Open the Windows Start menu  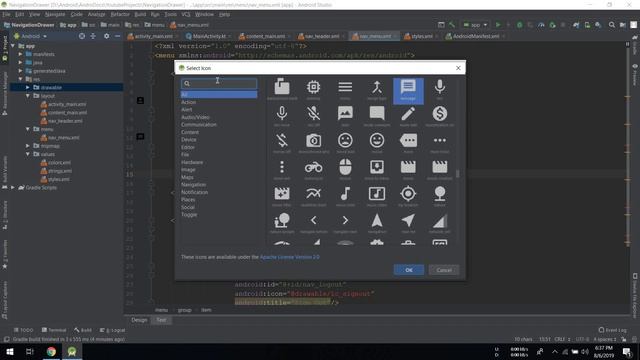(10, 351)
